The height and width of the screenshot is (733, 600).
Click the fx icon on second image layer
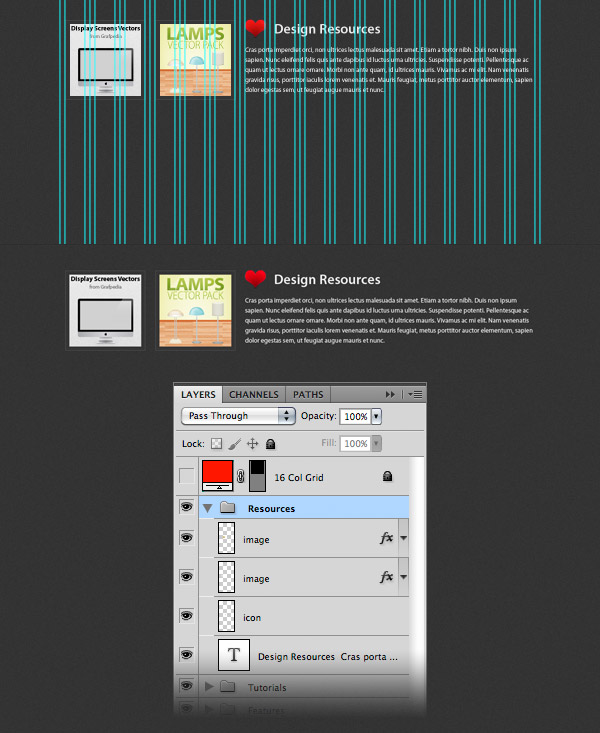point(386,577)
